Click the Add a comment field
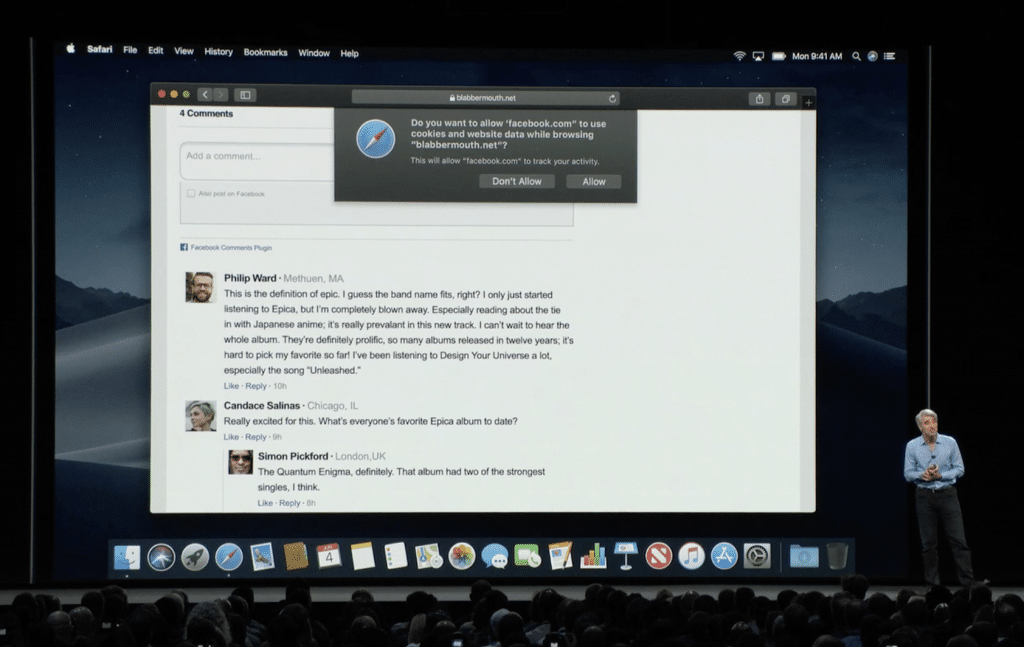Screen dimensions: 1024x647 [257, 161]
